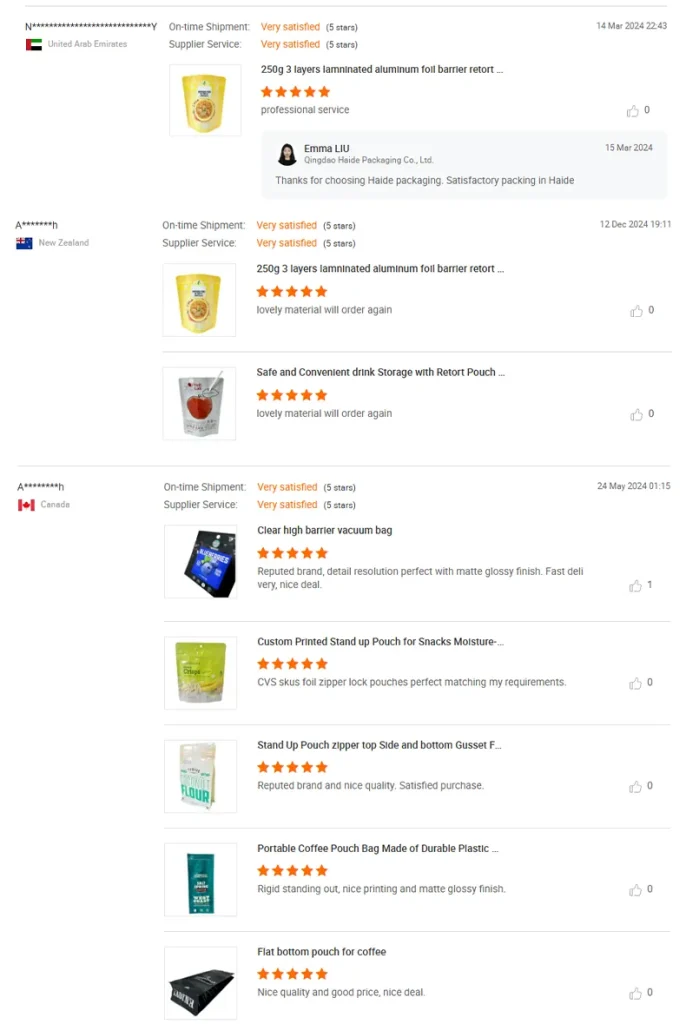
Task: Open Safe and Convenient drink Storage product title
Action: (380, 372)
